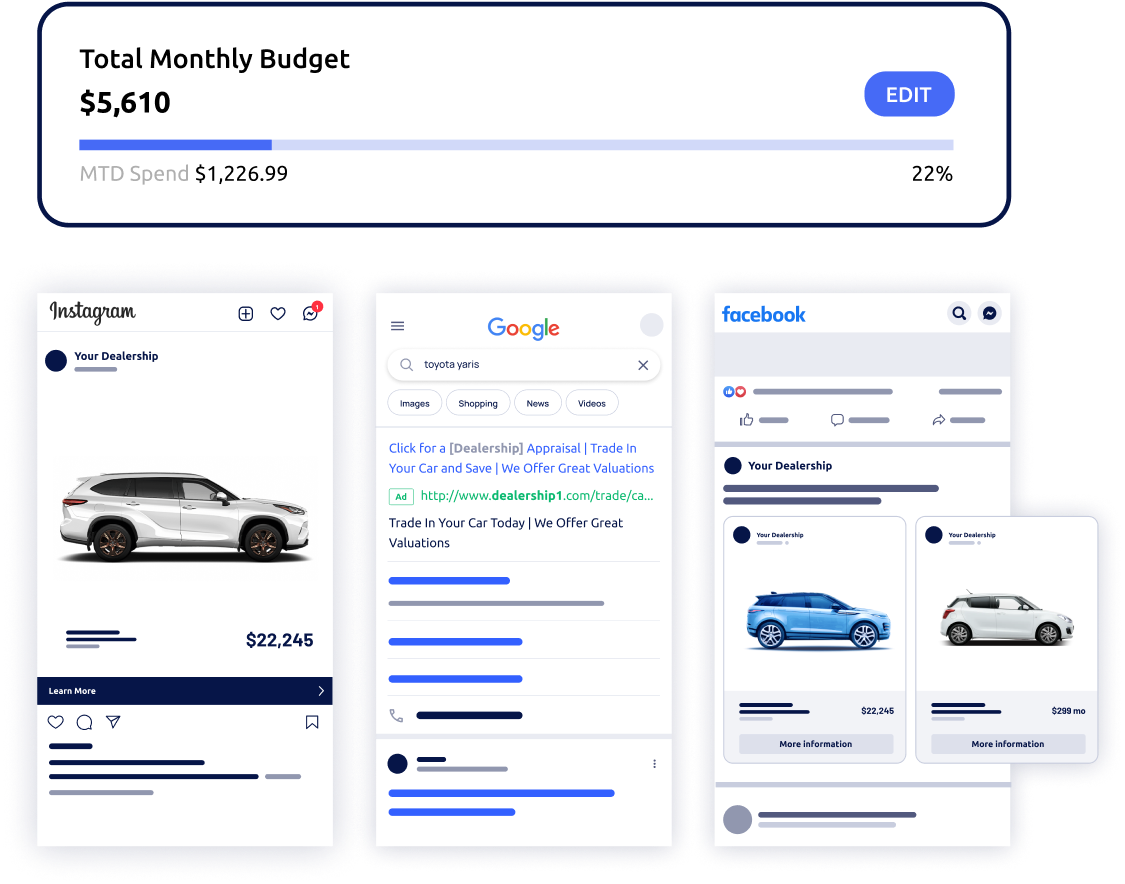Open Google hamburger menu

pos(397,326)
